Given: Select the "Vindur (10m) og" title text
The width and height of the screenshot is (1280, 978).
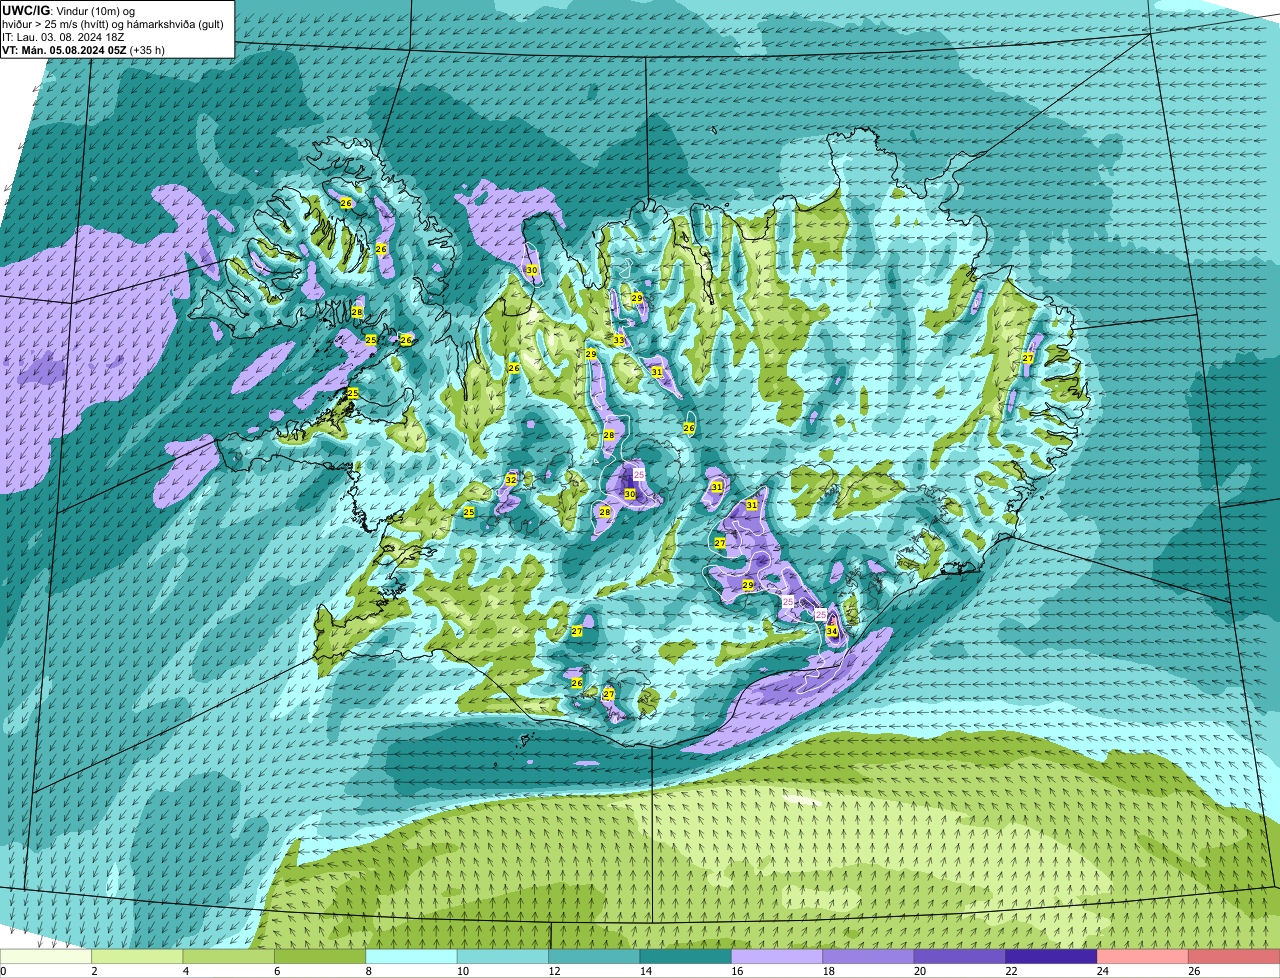Looking at the screenshot, I should [98, 11].
